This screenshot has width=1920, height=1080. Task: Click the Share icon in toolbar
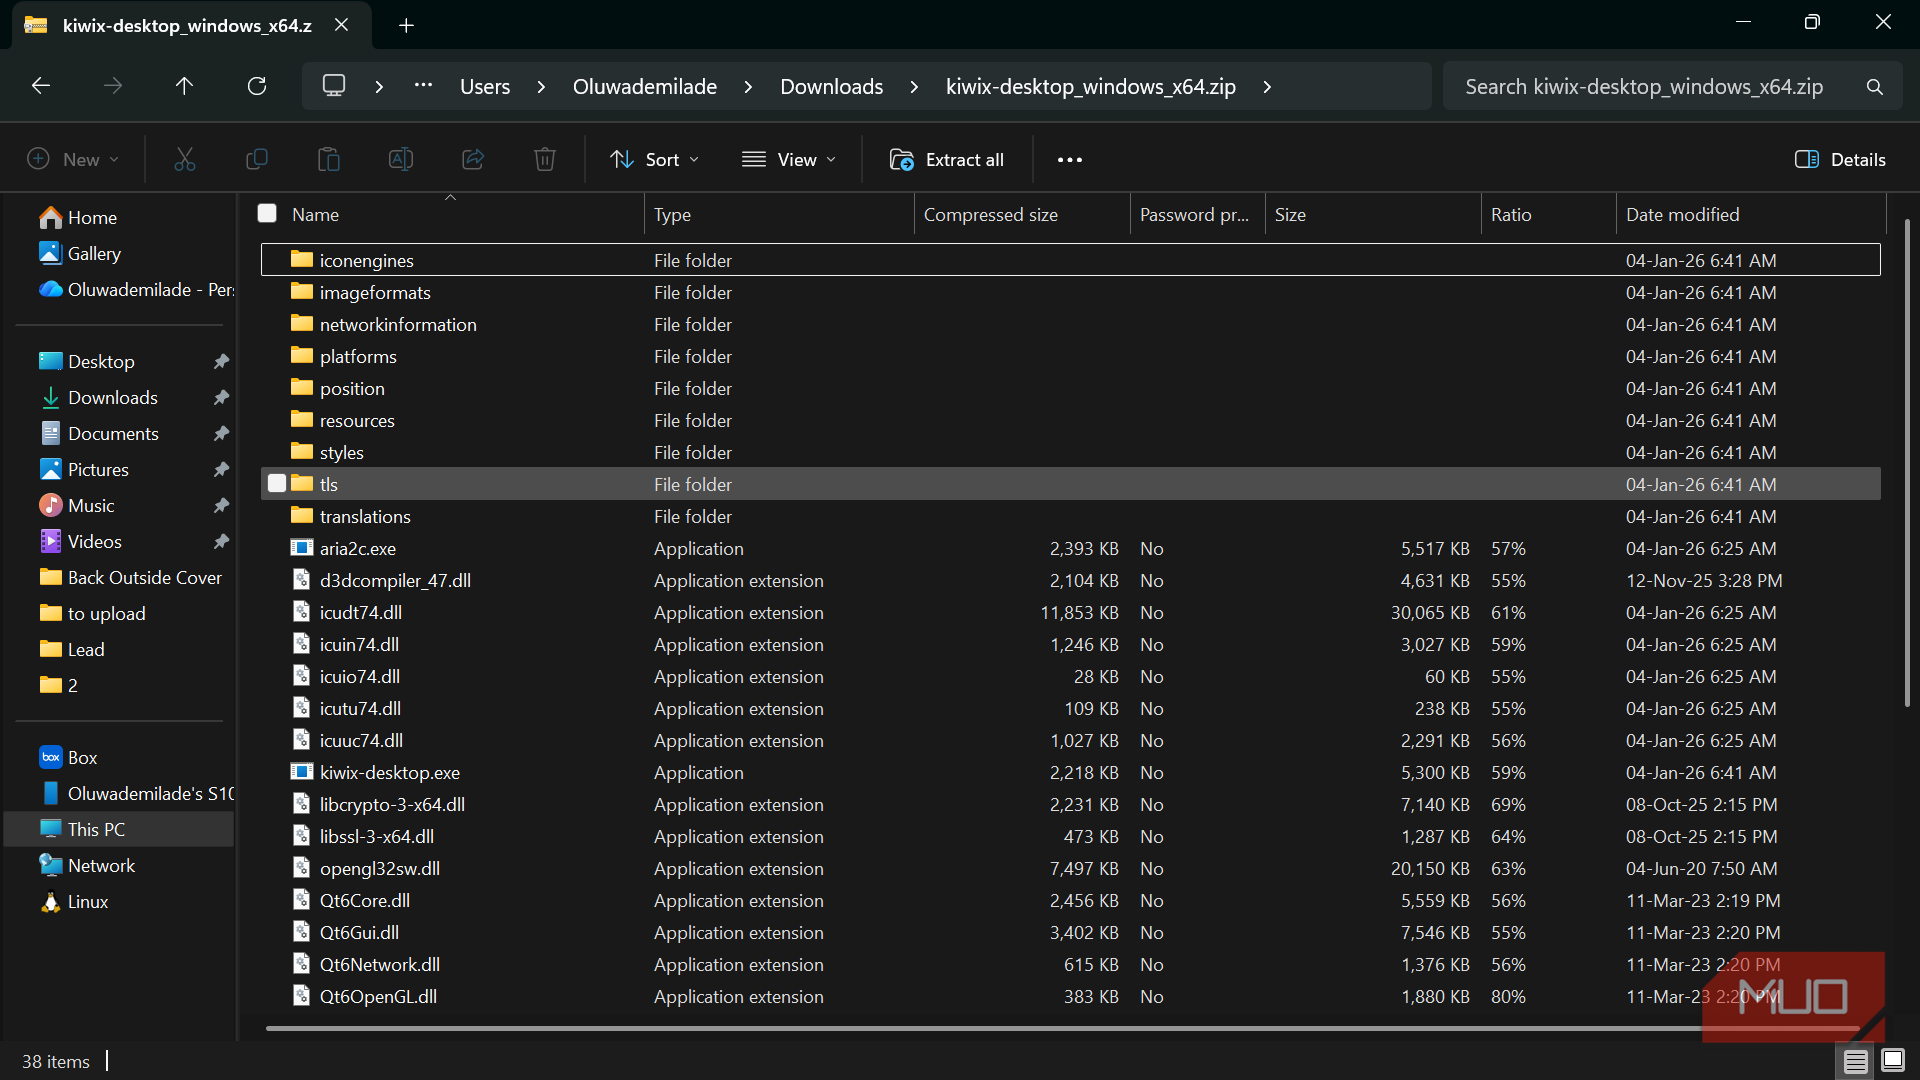[x=473, y=159]
